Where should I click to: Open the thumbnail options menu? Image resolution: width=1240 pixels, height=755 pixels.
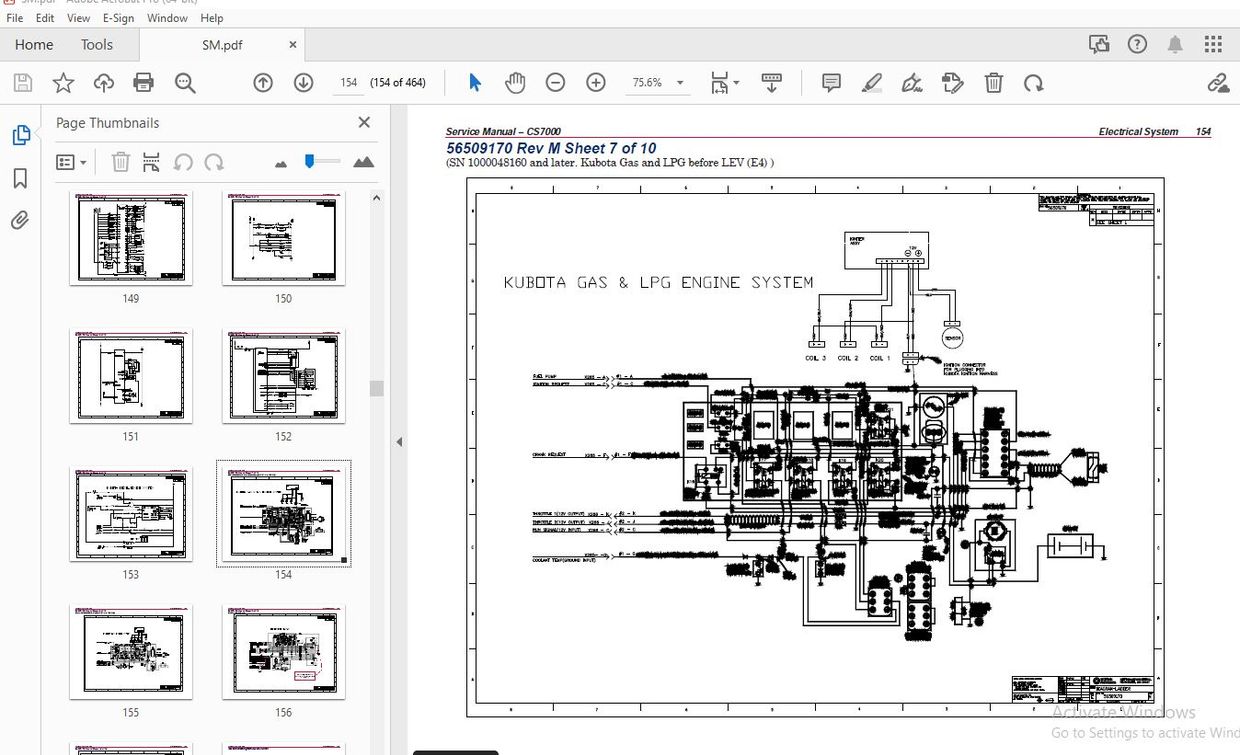67,161
